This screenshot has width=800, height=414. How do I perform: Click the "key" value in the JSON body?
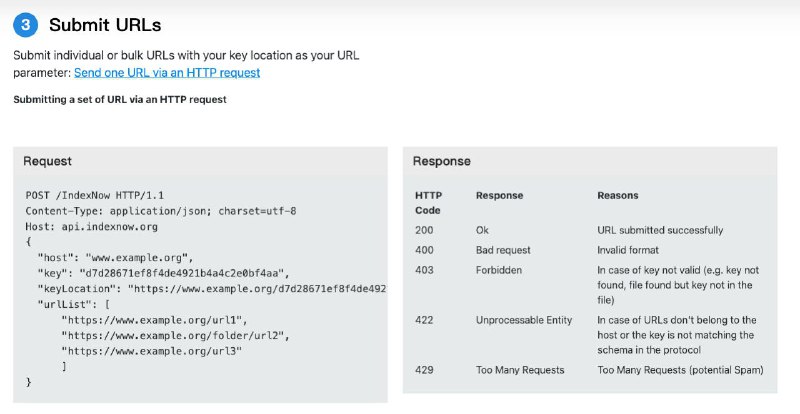click(187, 273)
